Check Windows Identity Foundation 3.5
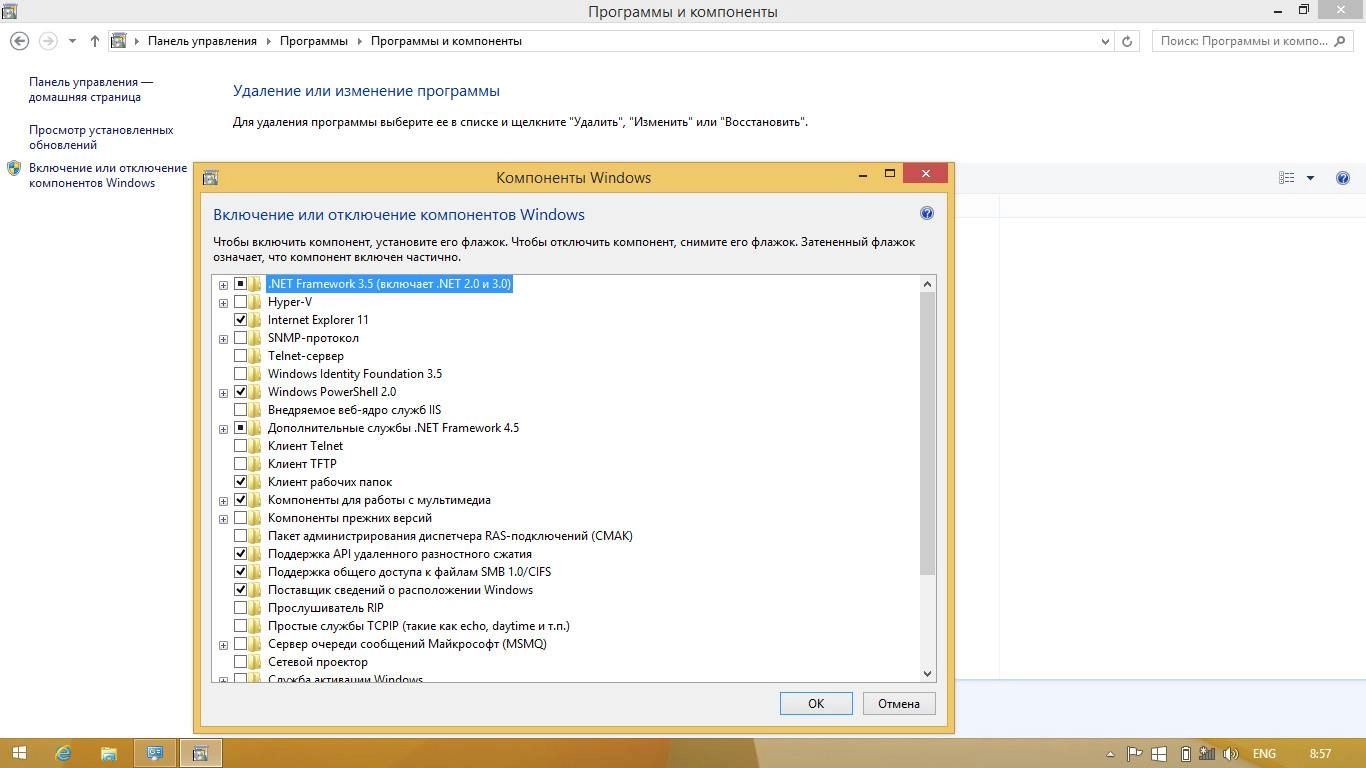The image size is (1366, 768). pyautogui.click(x=240, y=374)
